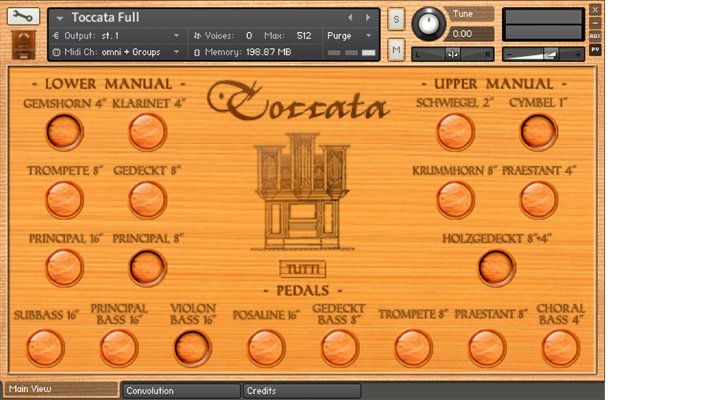Enable the Krummhorn 8" stop
710x400 pixels.
point(455,198)
